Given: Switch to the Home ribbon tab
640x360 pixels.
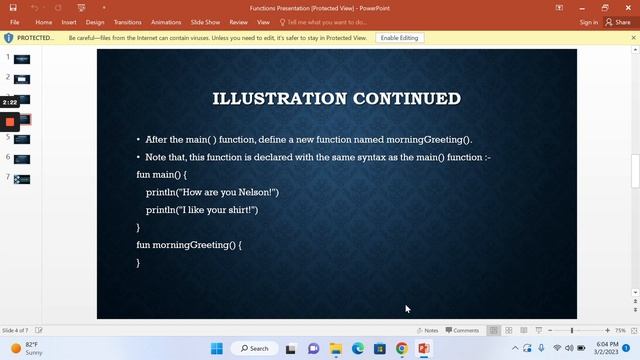Looking at the screenshot, I should [44, 22].
